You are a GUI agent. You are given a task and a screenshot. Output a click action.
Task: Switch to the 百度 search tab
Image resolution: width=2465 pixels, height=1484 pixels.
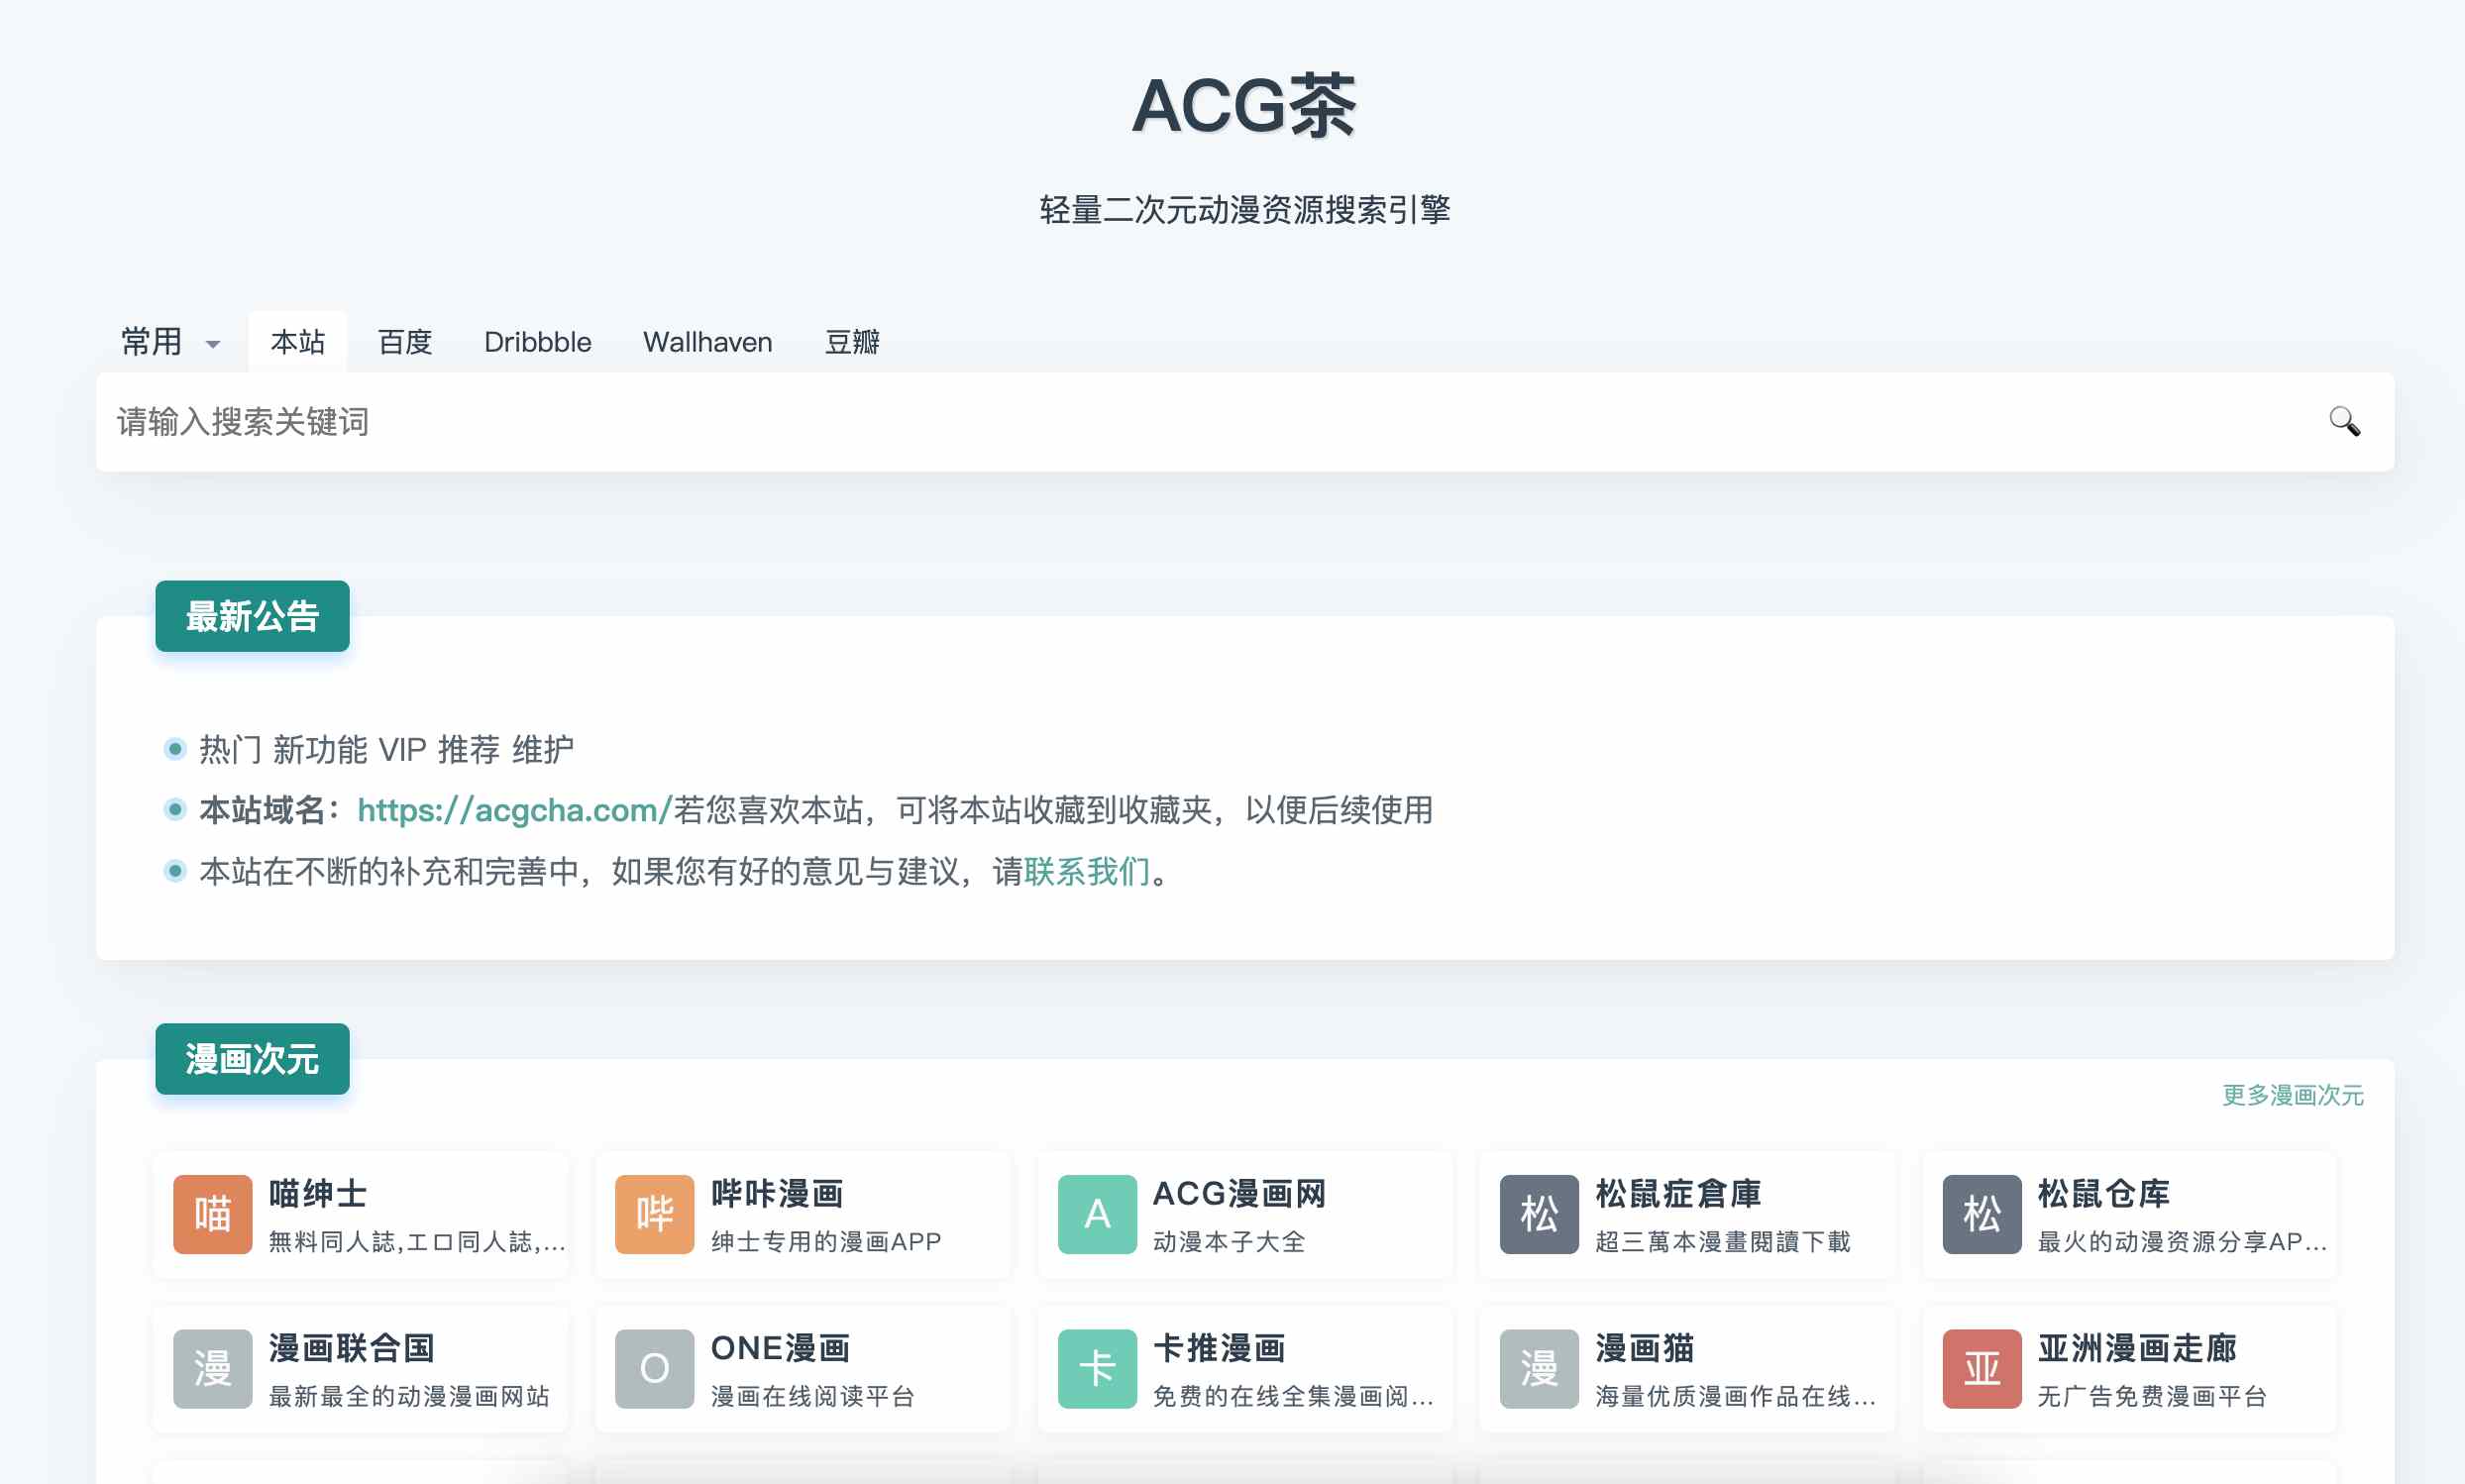coord(404,342)
